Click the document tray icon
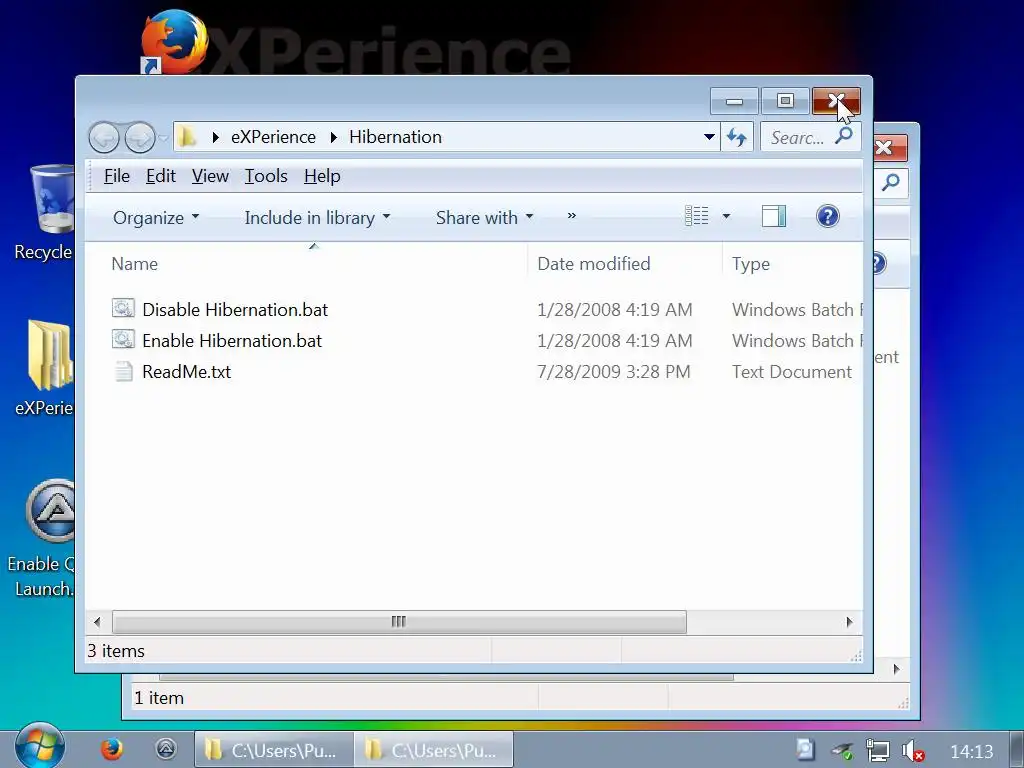This screenshot has width=1024, height=768. click(805, 750)
